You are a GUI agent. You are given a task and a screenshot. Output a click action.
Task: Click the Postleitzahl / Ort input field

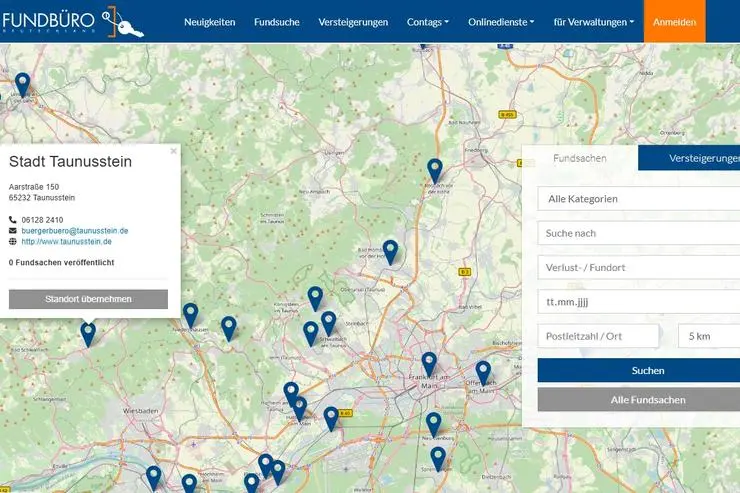point(599,336)
